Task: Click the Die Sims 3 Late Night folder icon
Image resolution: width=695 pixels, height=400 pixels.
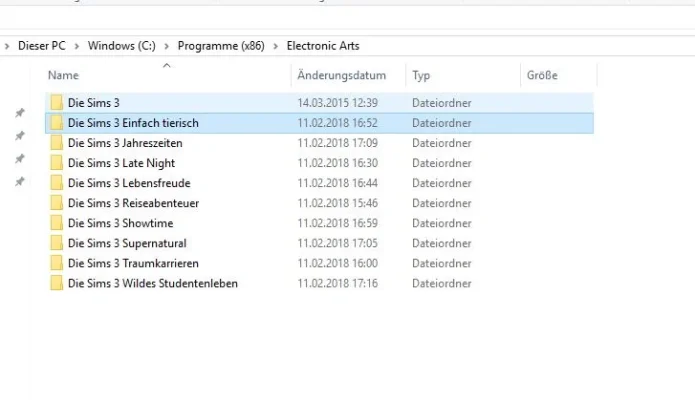Action: point(57,163)
